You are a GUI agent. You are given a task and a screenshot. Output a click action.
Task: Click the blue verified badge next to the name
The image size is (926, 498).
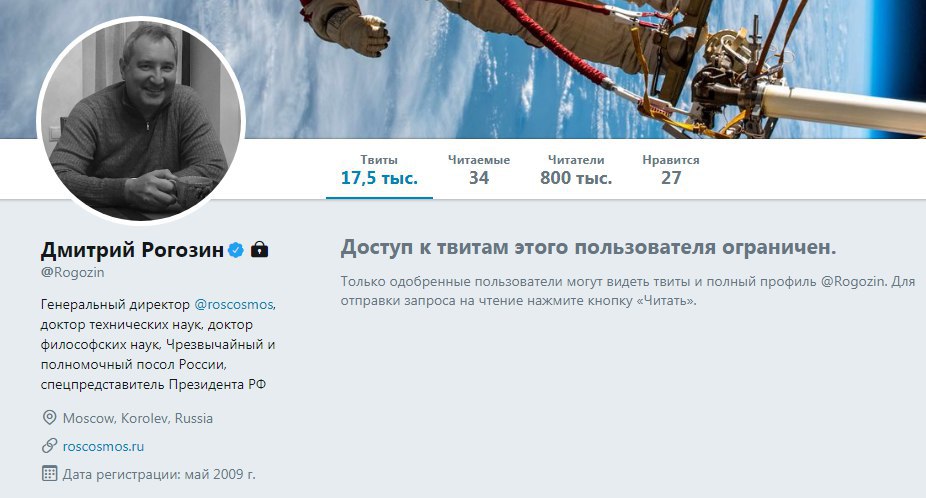click(x=236, y=250)
